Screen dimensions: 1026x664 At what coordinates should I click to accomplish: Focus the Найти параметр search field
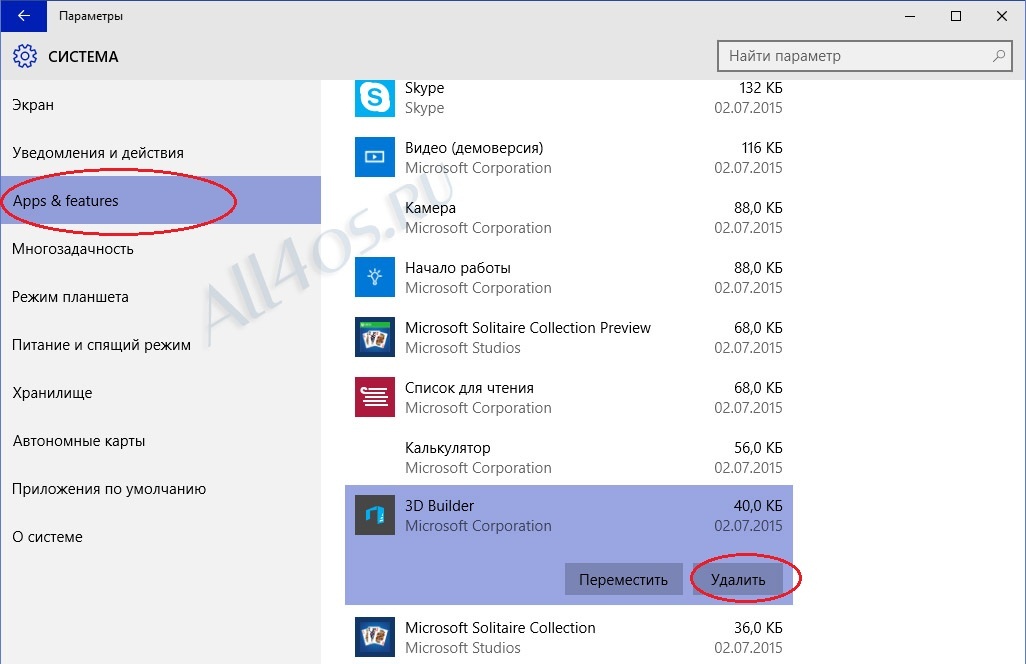864,56
